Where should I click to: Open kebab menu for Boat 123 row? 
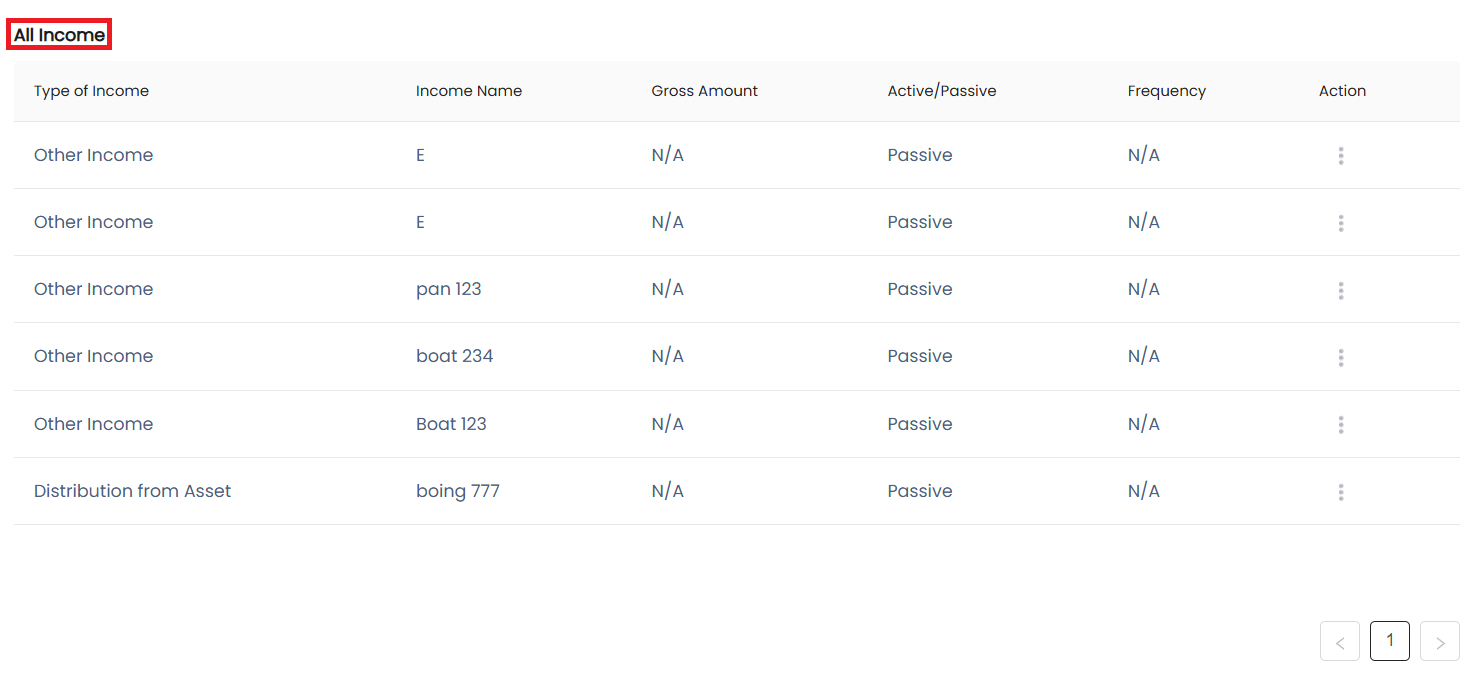click(1340, 425)
